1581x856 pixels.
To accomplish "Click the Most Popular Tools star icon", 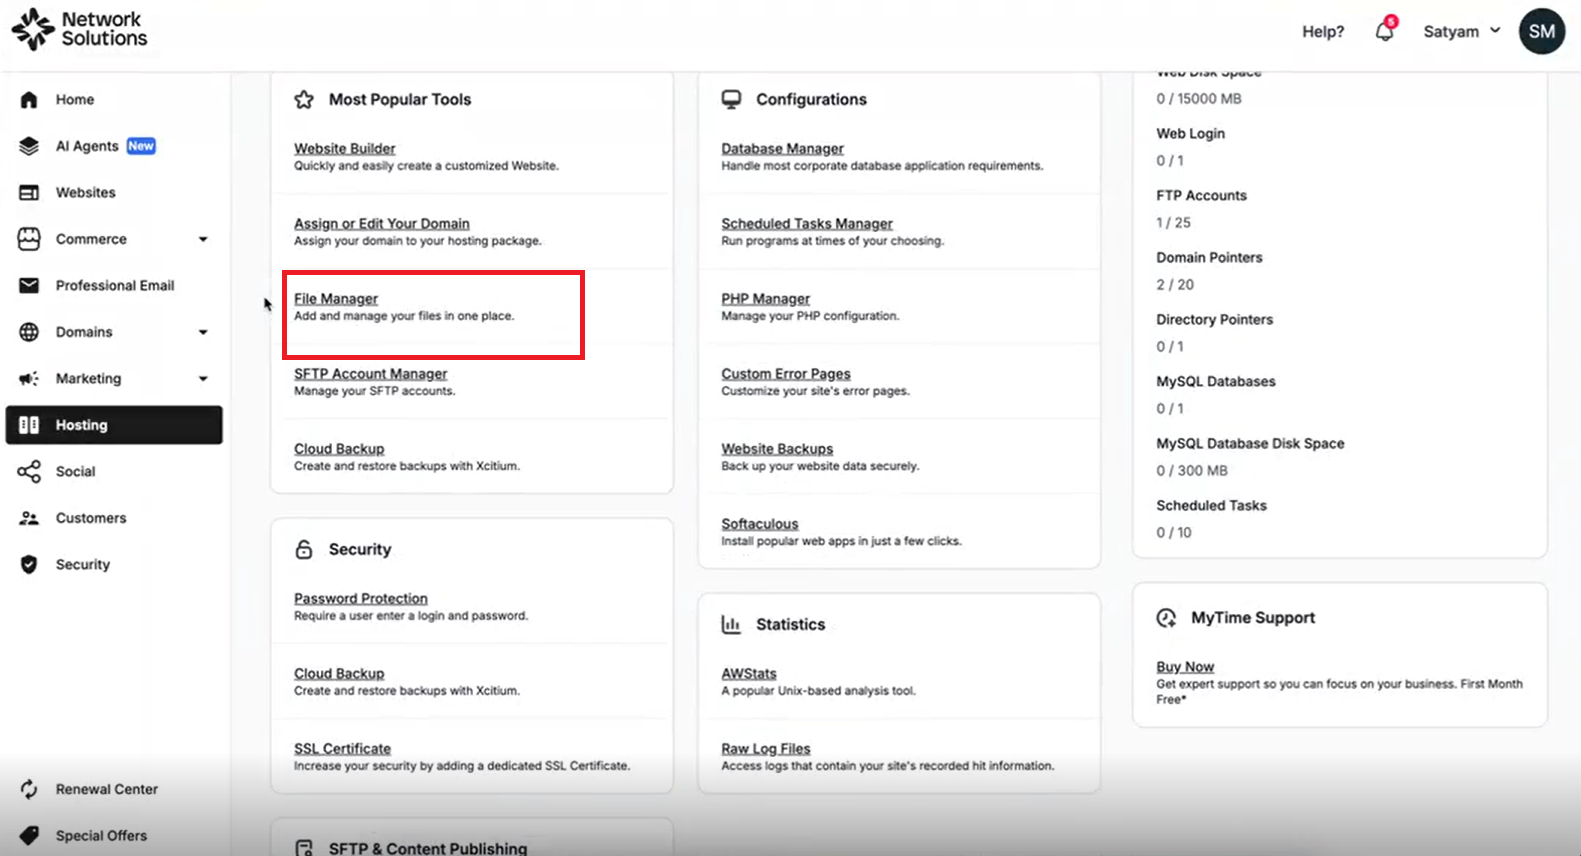I will point(304,99).
